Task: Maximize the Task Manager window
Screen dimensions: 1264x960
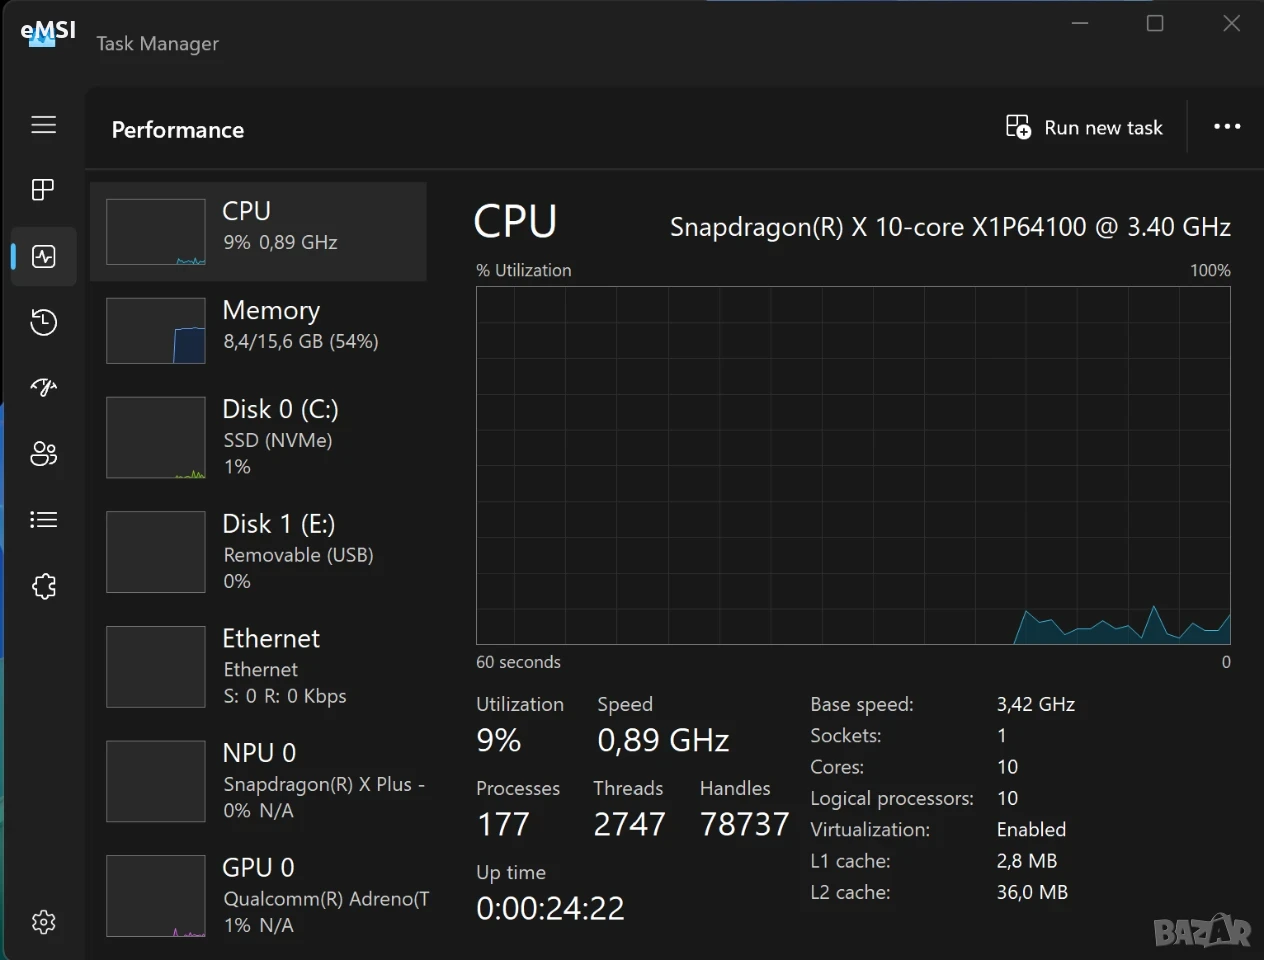Action: pos(1155,23)
